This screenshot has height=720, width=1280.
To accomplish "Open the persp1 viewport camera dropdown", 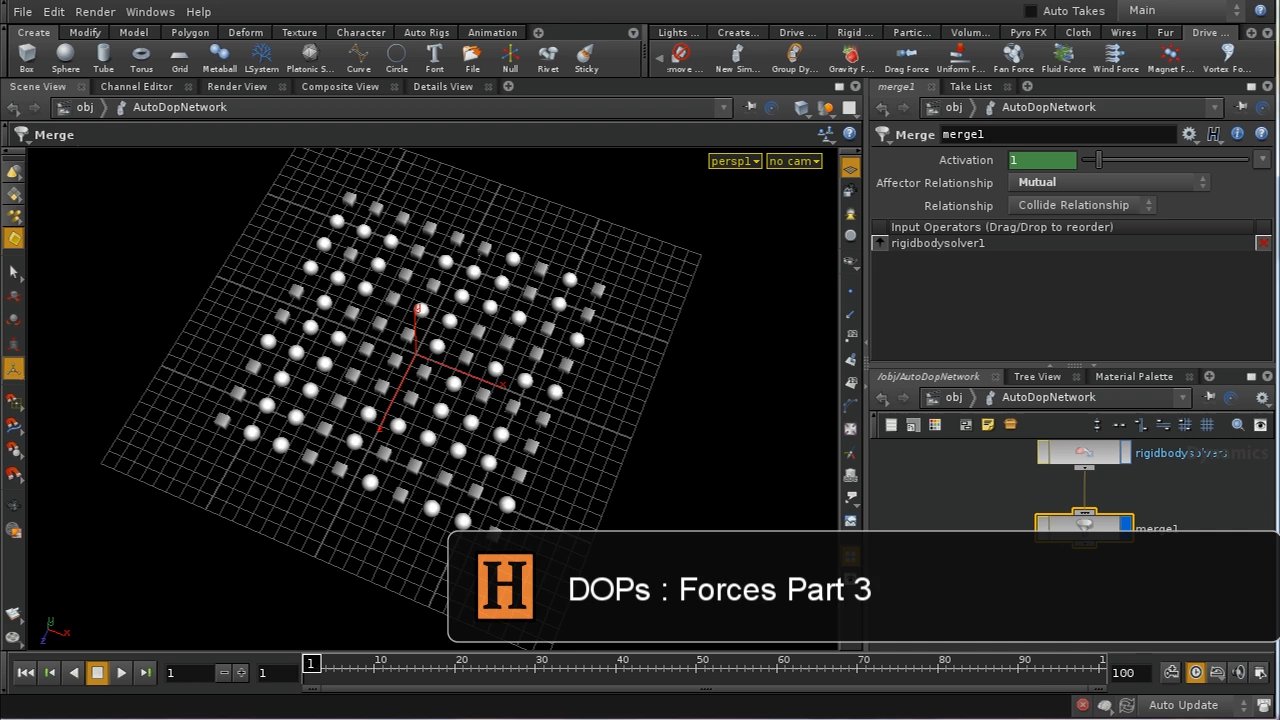I will coord(734,161).
